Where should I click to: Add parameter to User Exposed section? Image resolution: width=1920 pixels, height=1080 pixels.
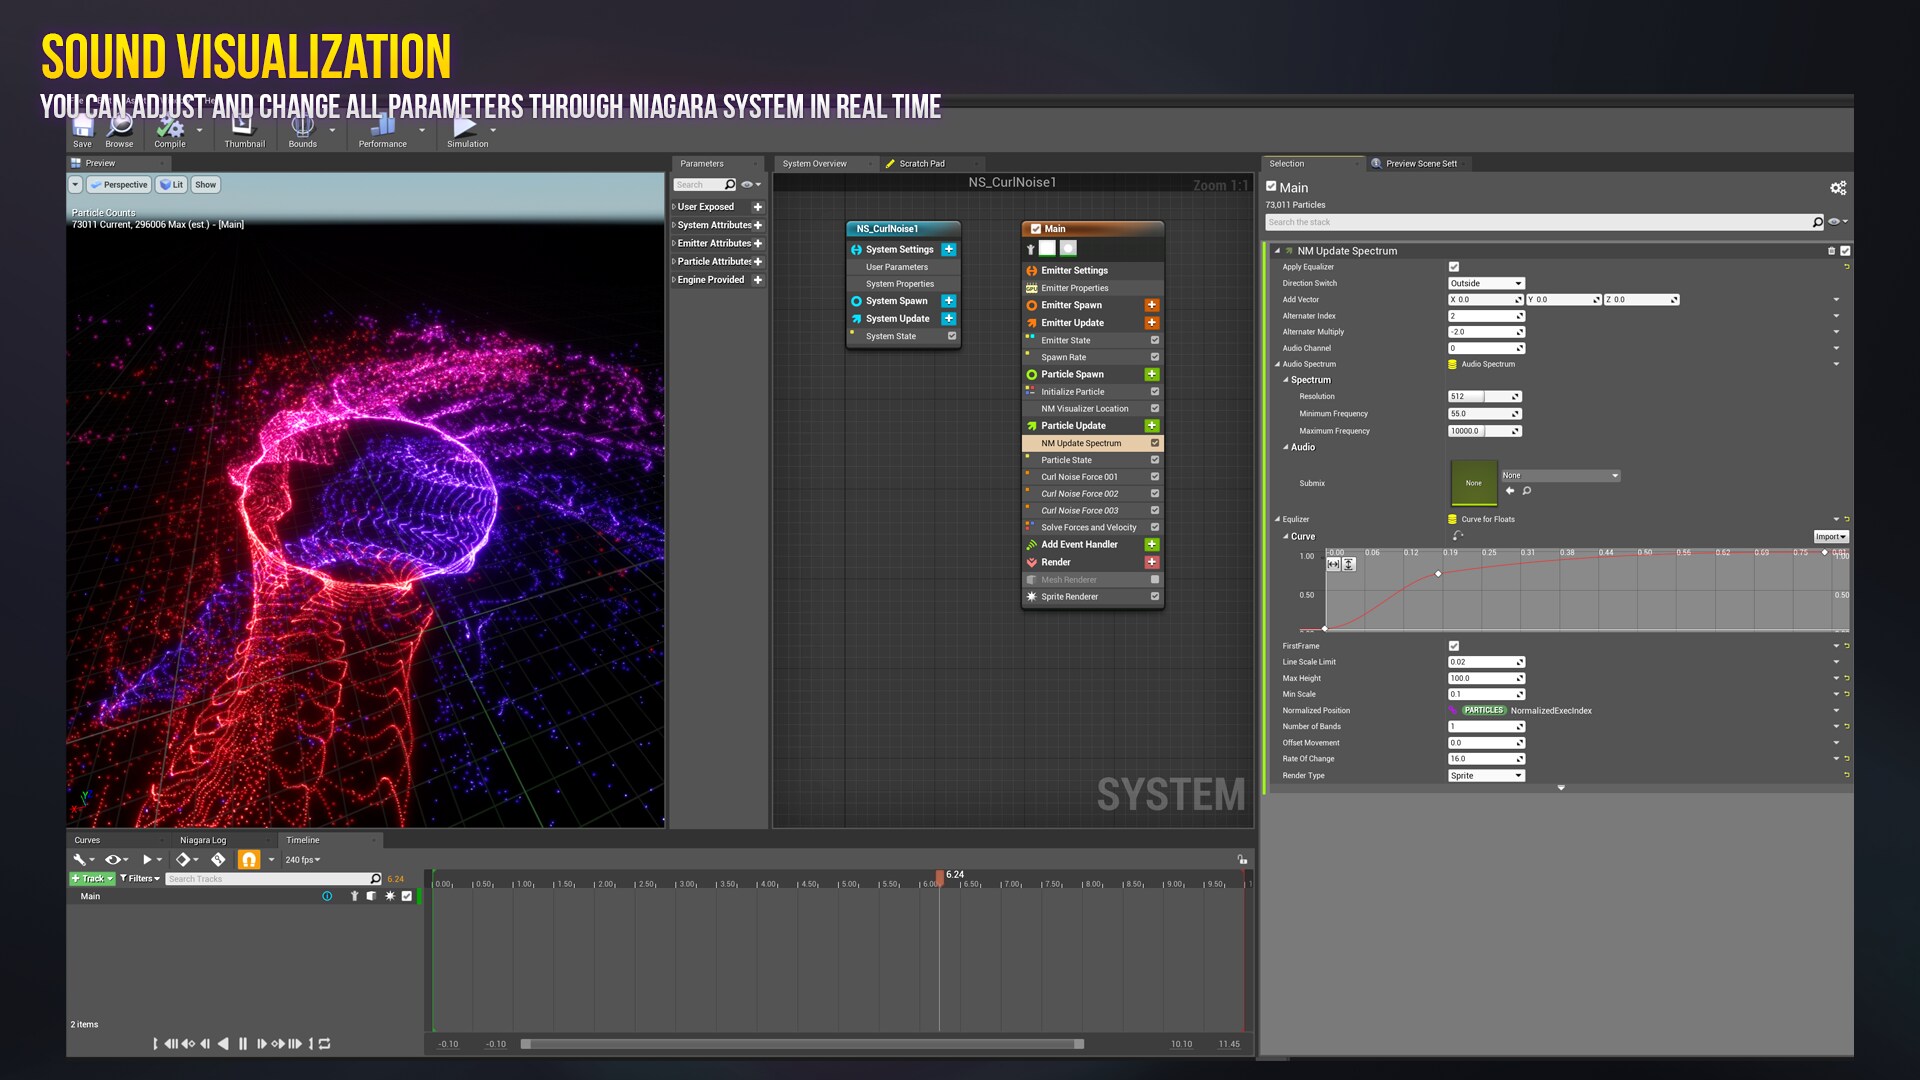point(758,208)
